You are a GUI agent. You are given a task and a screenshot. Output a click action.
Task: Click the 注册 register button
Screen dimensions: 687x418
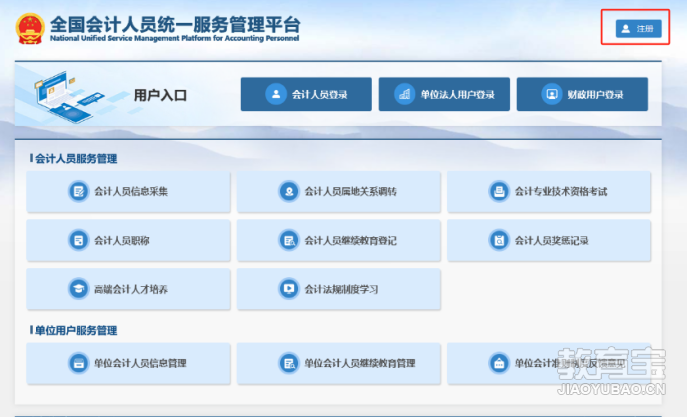[638, 28]
